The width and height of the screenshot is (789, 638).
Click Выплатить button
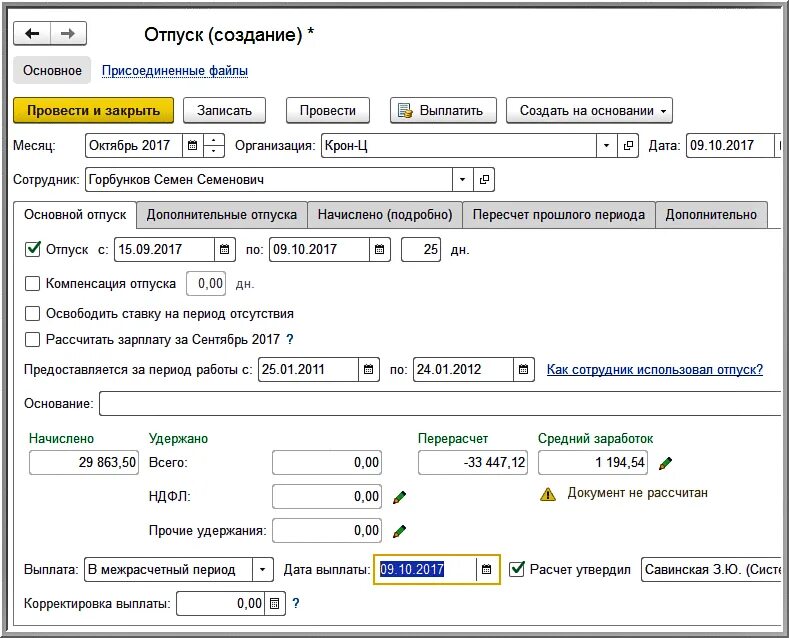[443, 111]
